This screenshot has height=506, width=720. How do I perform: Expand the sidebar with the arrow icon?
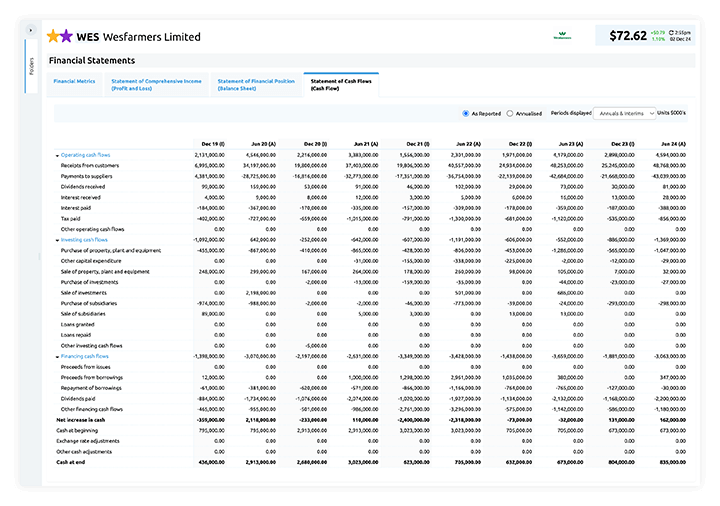(x=32, y=30)
